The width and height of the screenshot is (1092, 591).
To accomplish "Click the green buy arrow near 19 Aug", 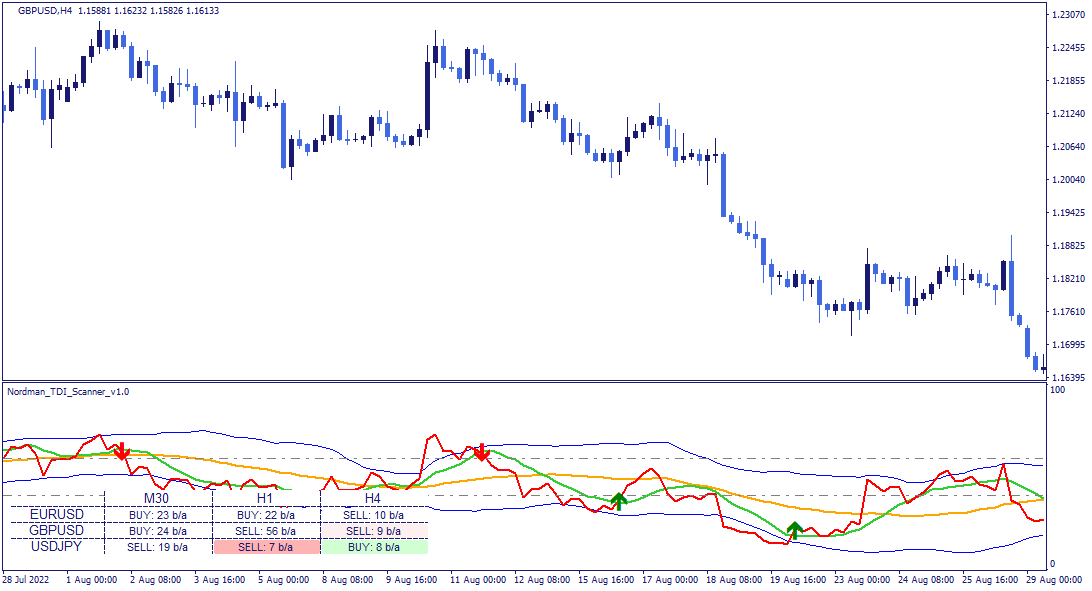I will coord(795,530).
